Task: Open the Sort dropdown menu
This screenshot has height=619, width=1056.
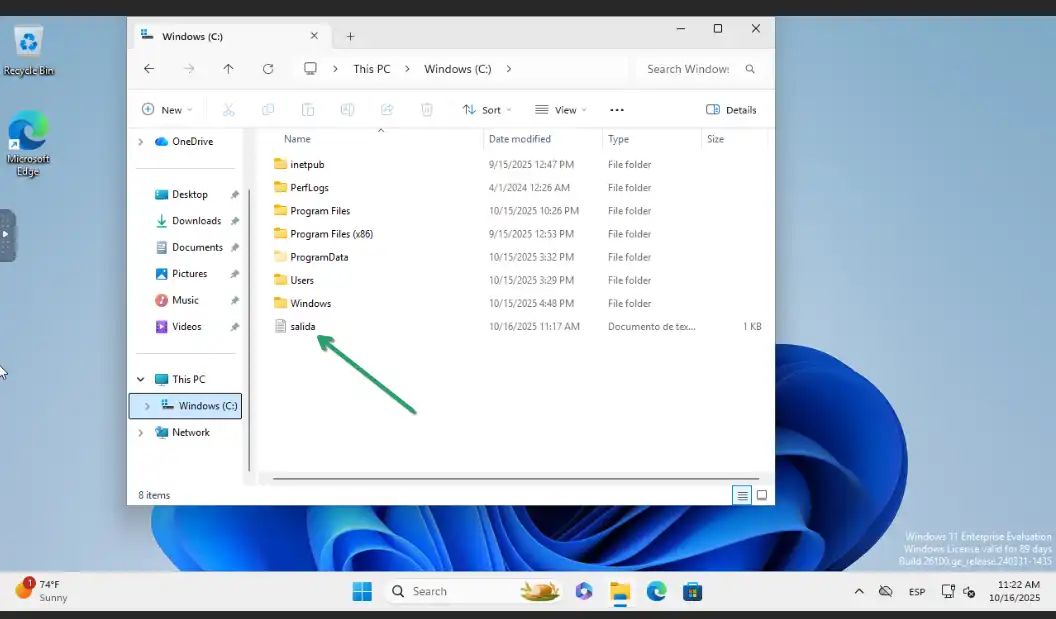Action: click(x=487, y=109)
